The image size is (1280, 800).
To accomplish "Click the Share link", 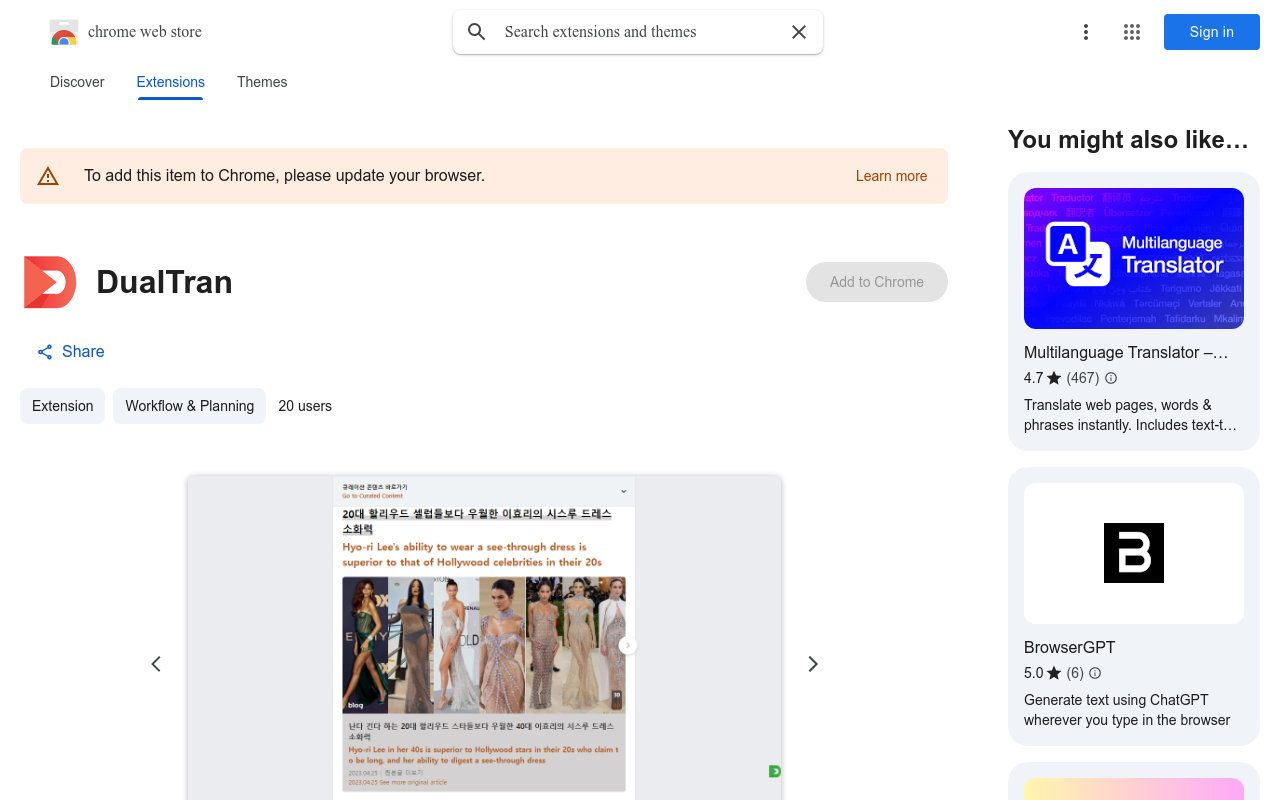I will coord(71,351).
